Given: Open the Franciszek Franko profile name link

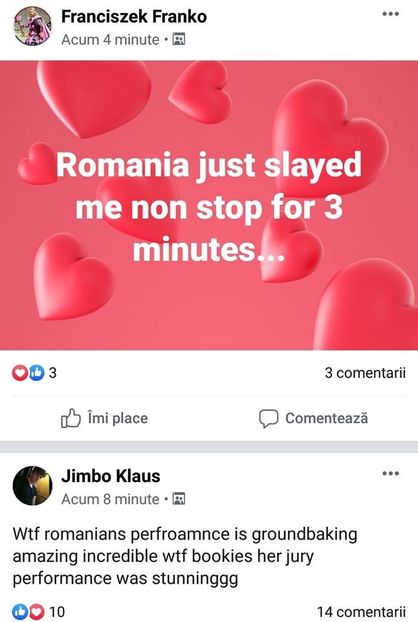Looking at the screenshot, I should [134, 17].
